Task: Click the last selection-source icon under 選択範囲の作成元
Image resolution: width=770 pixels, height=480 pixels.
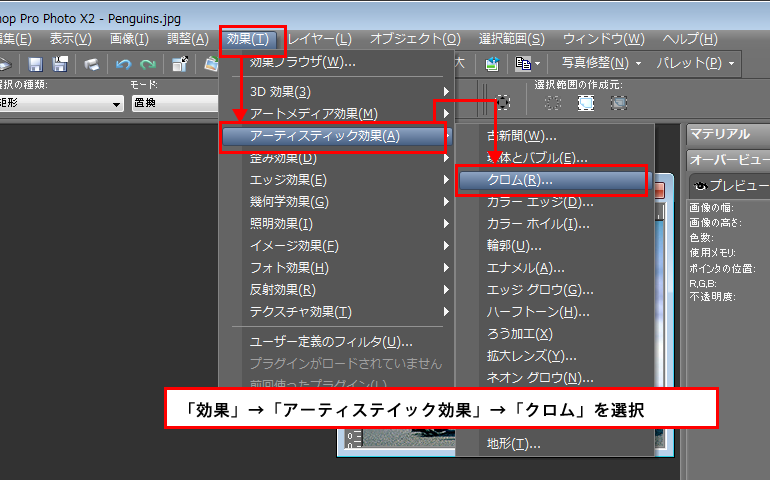Action: coord(619,103)
